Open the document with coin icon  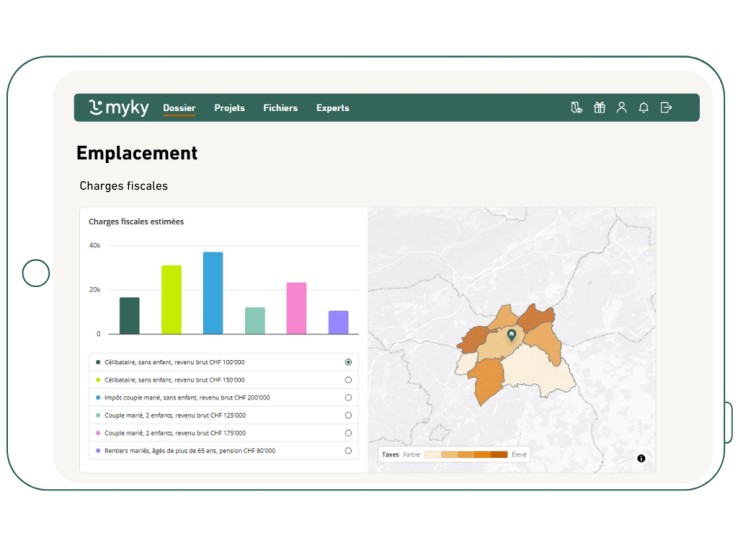click(576, 108)
